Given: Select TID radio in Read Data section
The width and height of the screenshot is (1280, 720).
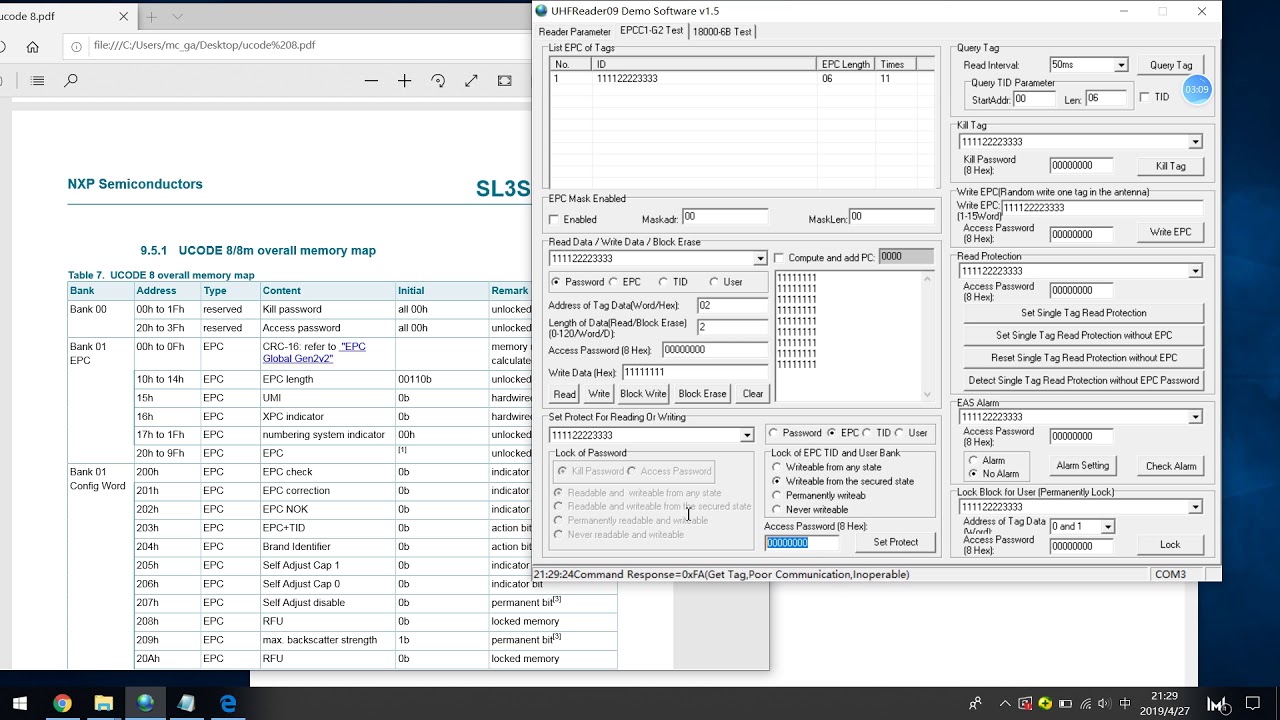Looking at the screenshot, I should tap(663, 282).
